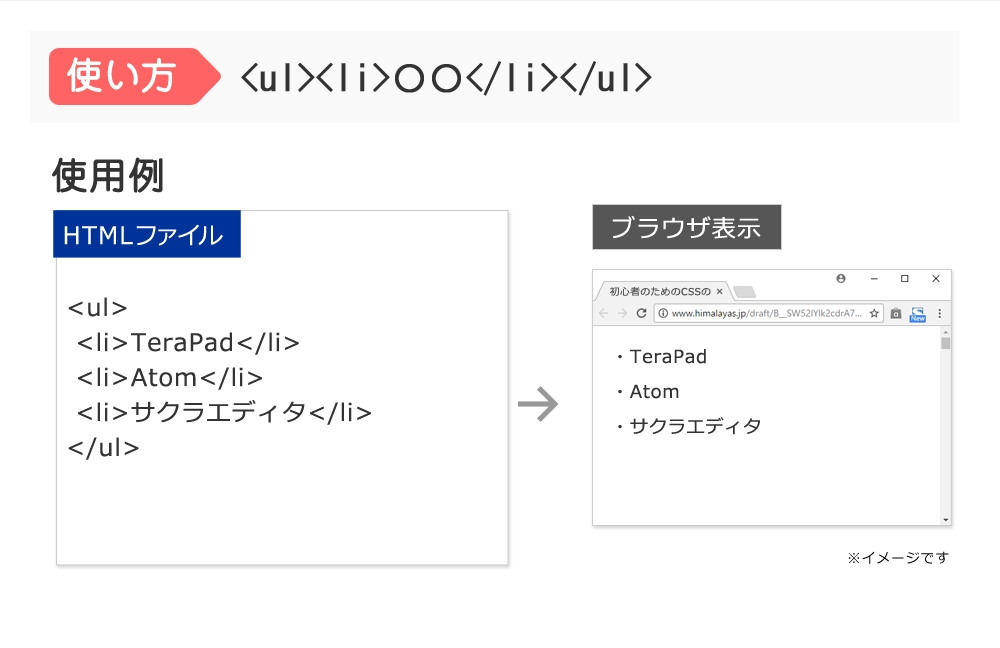Click the 使用例 heading
Screen dimensions: 1000x648
(108, 175)
